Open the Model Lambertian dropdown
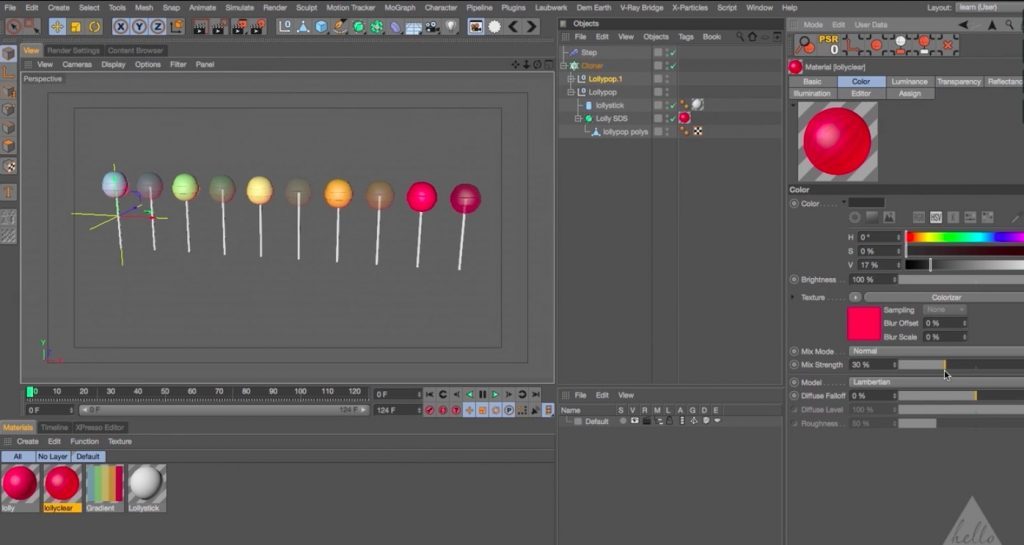This screenshot has width=1024, height=545. pos(936,382)
